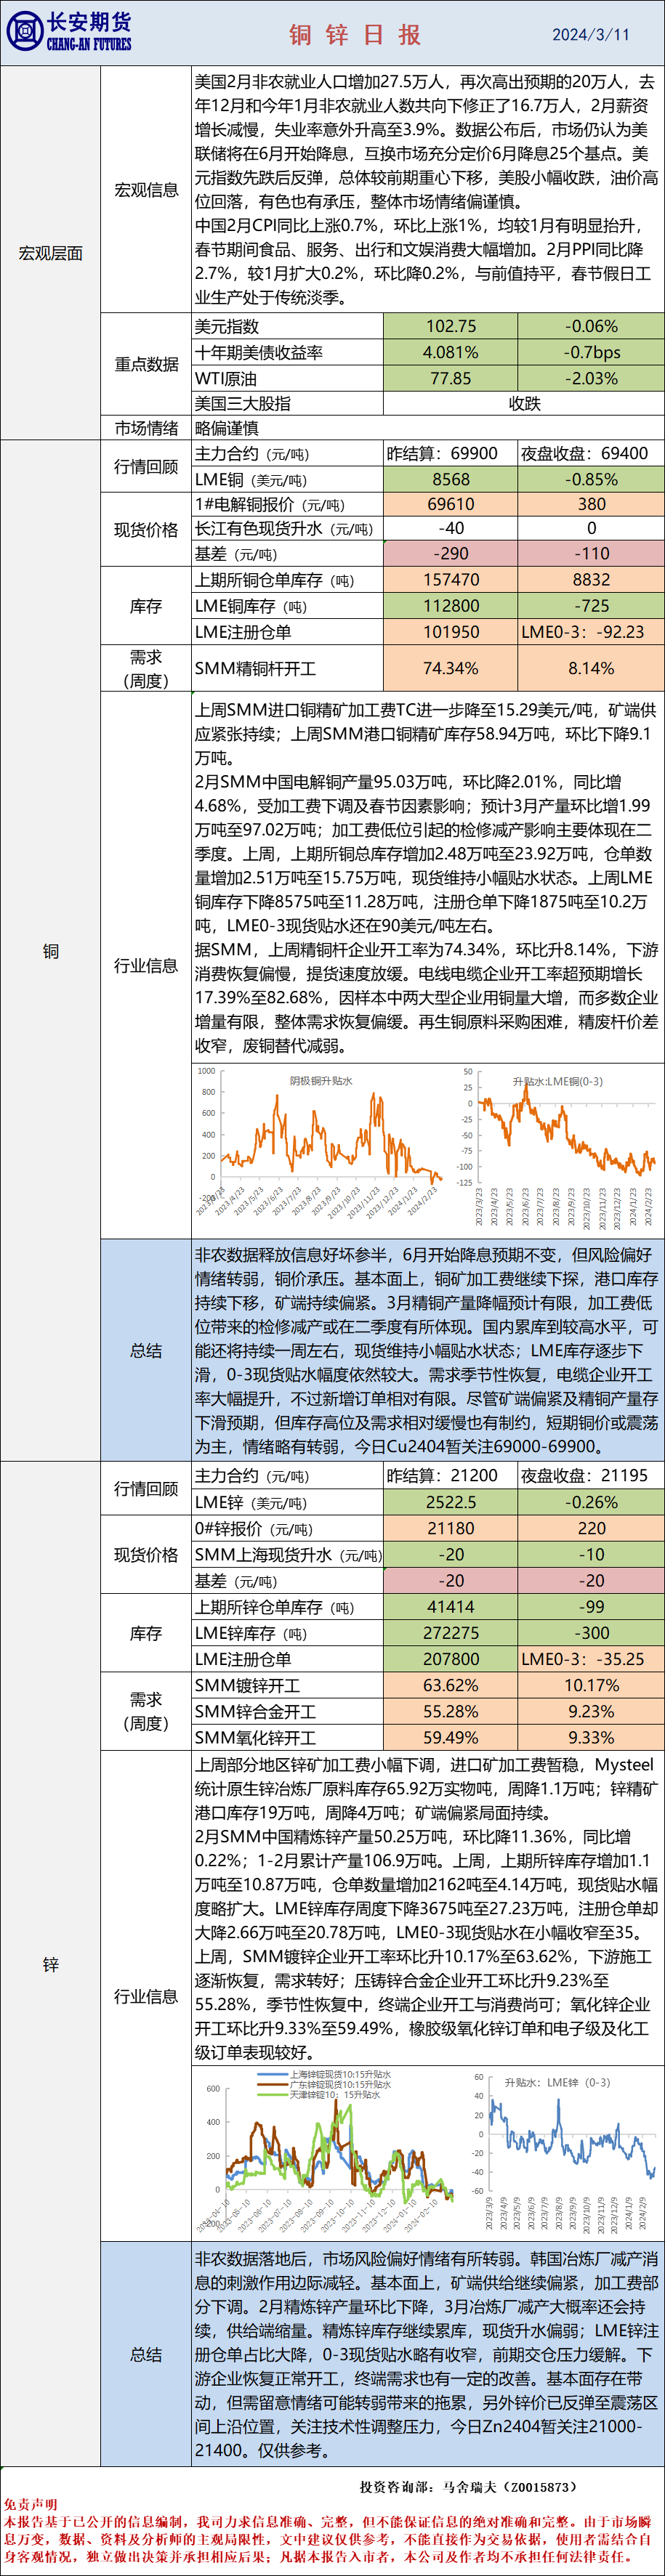Image resolution: width=665 pixels, height=2576 pixels.
Task: Click the inventory change 8832
Action: pos(591,580)
